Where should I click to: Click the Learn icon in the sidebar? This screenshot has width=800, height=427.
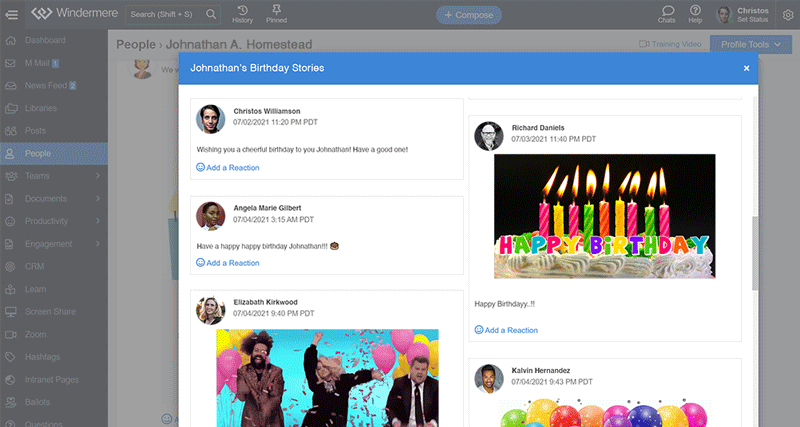(10, 289)
